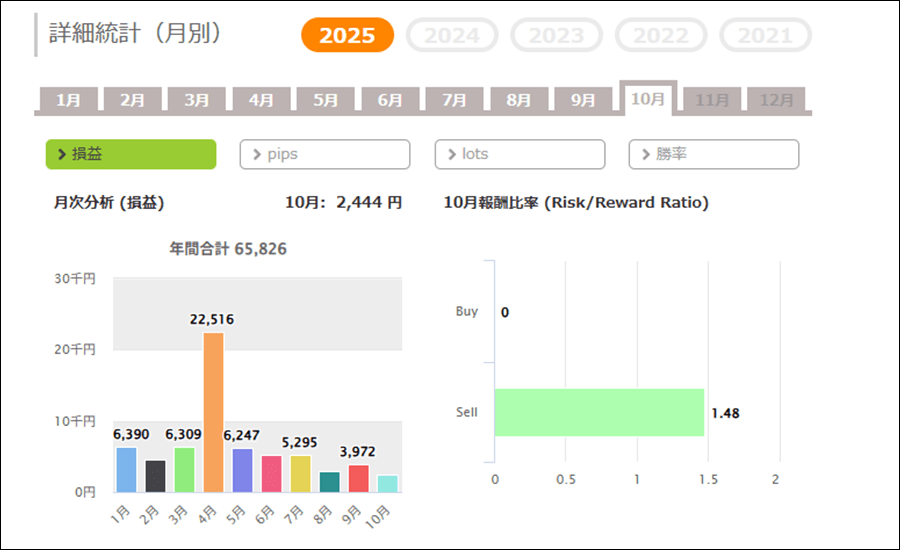Click the red 9月 bar showing 3,972

tap(359, 478)
